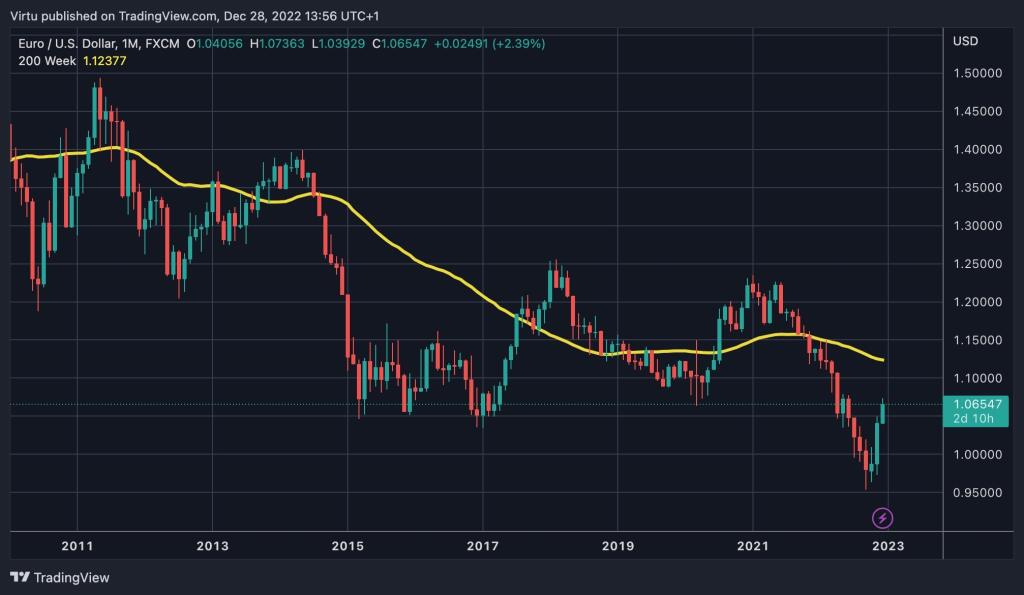
Task: Click the purple lightning bolt event icon
Action: point(882,518)
